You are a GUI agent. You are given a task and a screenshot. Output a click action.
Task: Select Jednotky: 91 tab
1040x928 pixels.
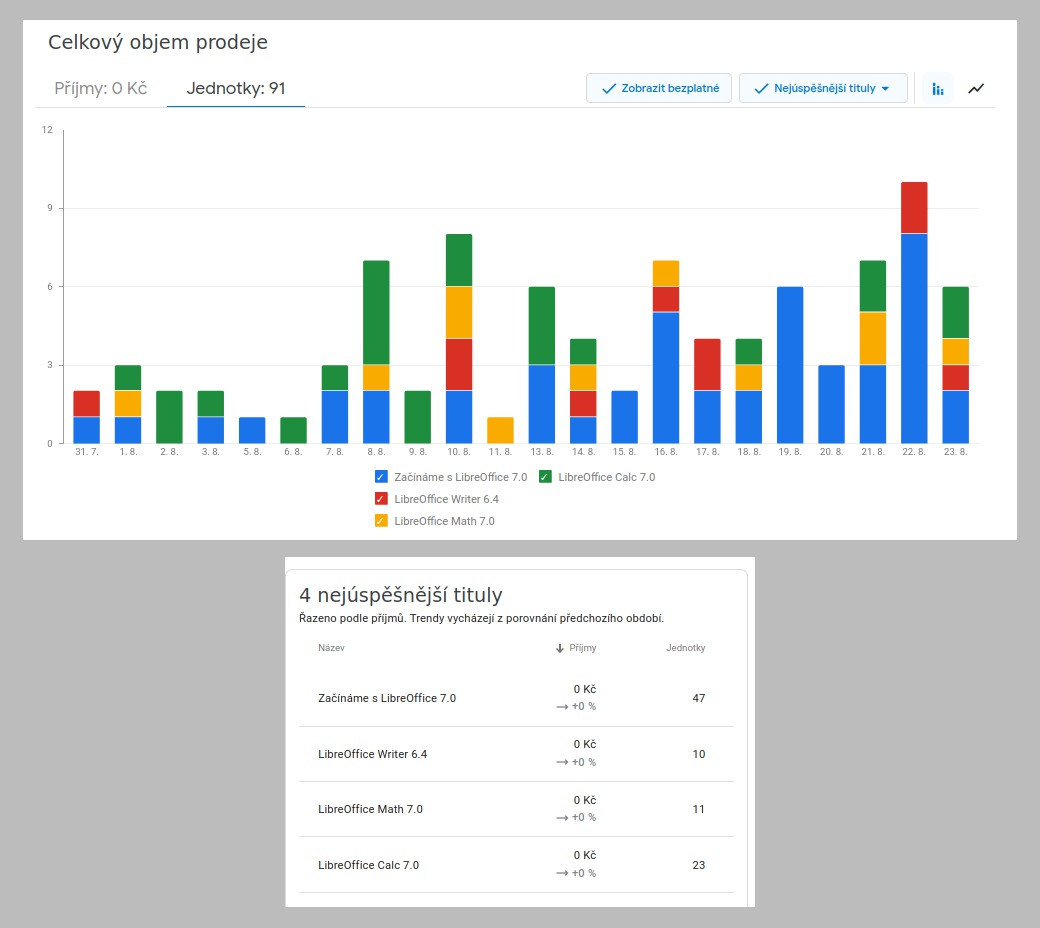(235, 88)
